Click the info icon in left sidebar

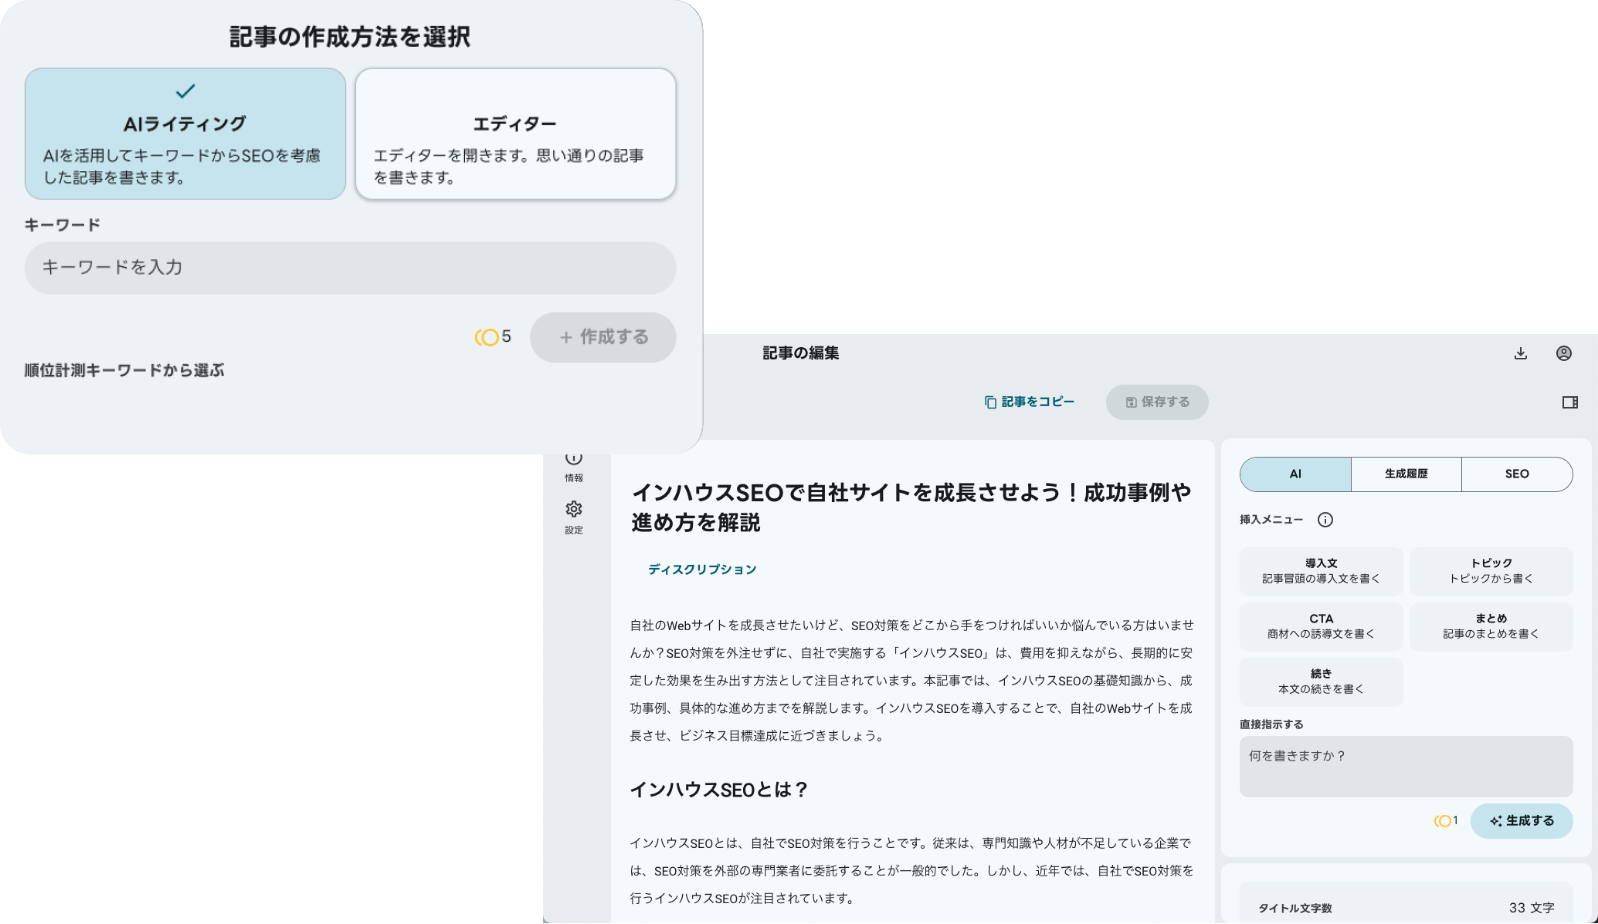click(x=574, y=460)
